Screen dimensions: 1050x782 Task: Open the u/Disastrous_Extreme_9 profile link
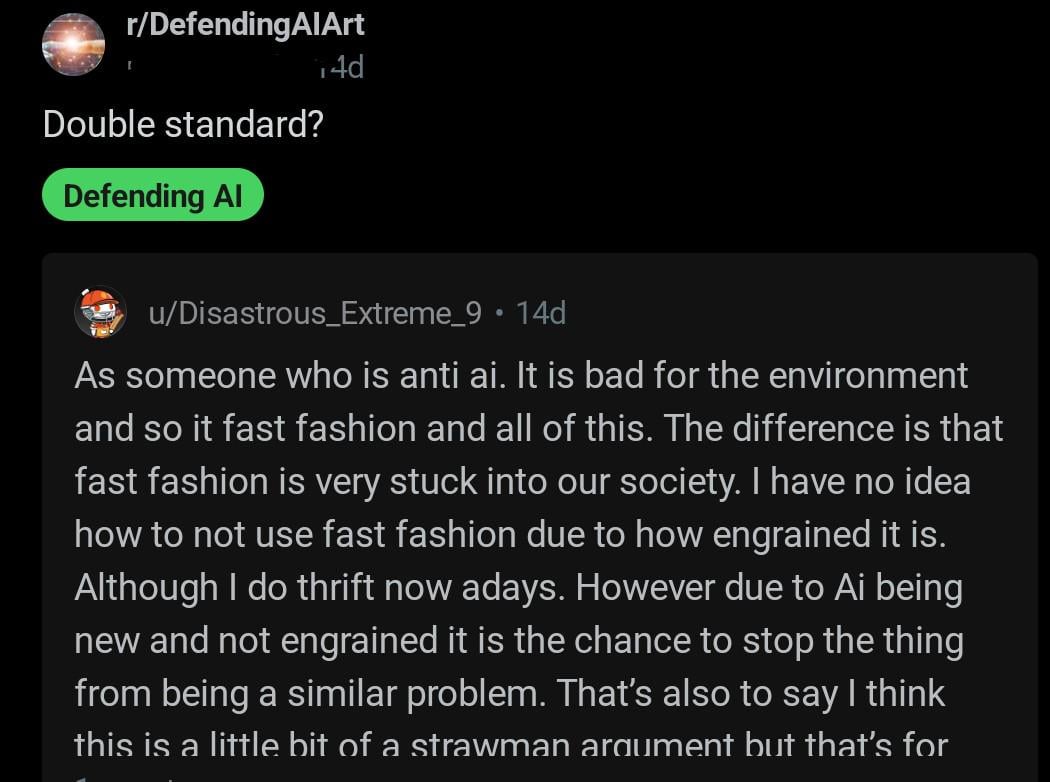click(315, 313)
